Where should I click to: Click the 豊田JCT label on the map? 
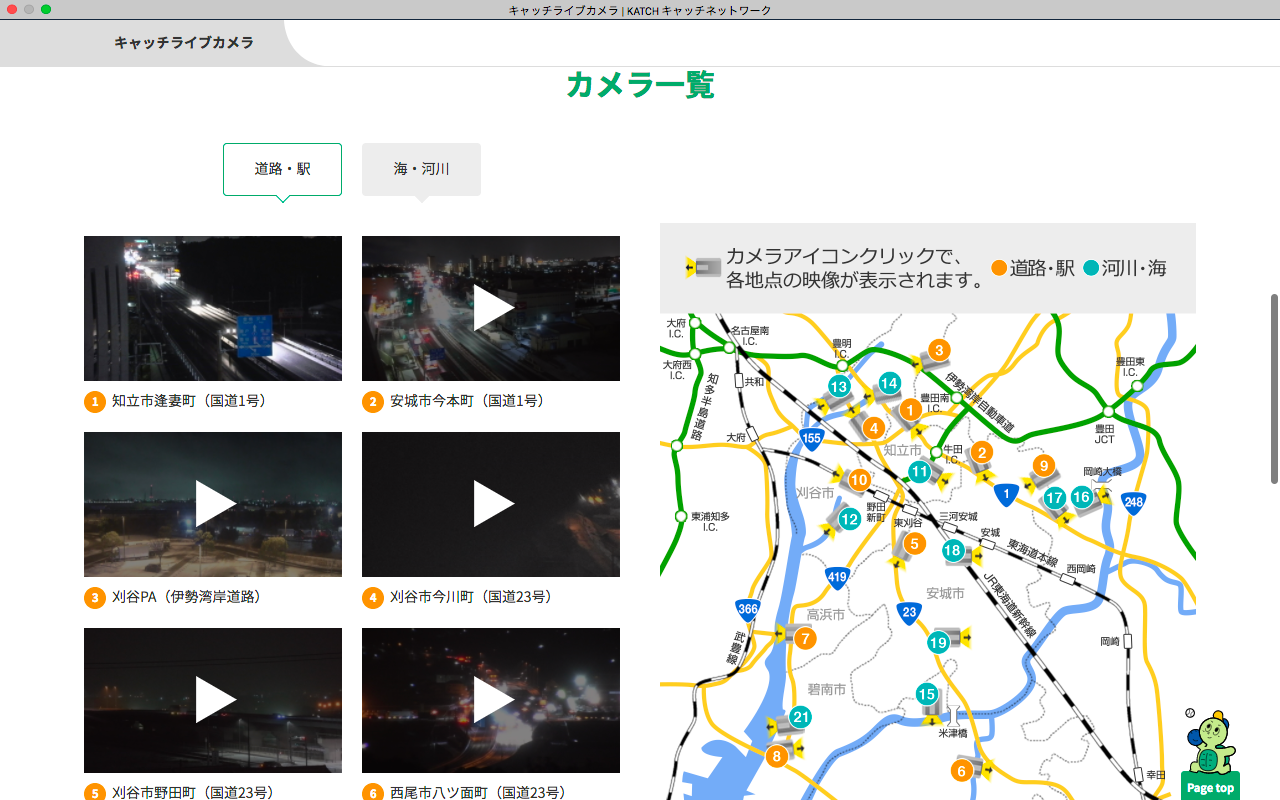(1105, 433)
